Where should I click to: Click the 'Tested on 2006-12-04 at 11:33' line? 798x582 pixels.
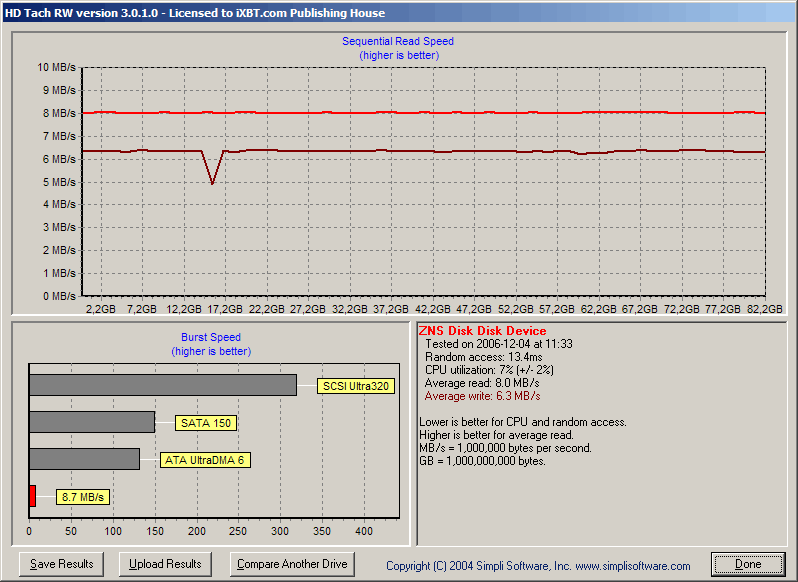coord(499,344)
